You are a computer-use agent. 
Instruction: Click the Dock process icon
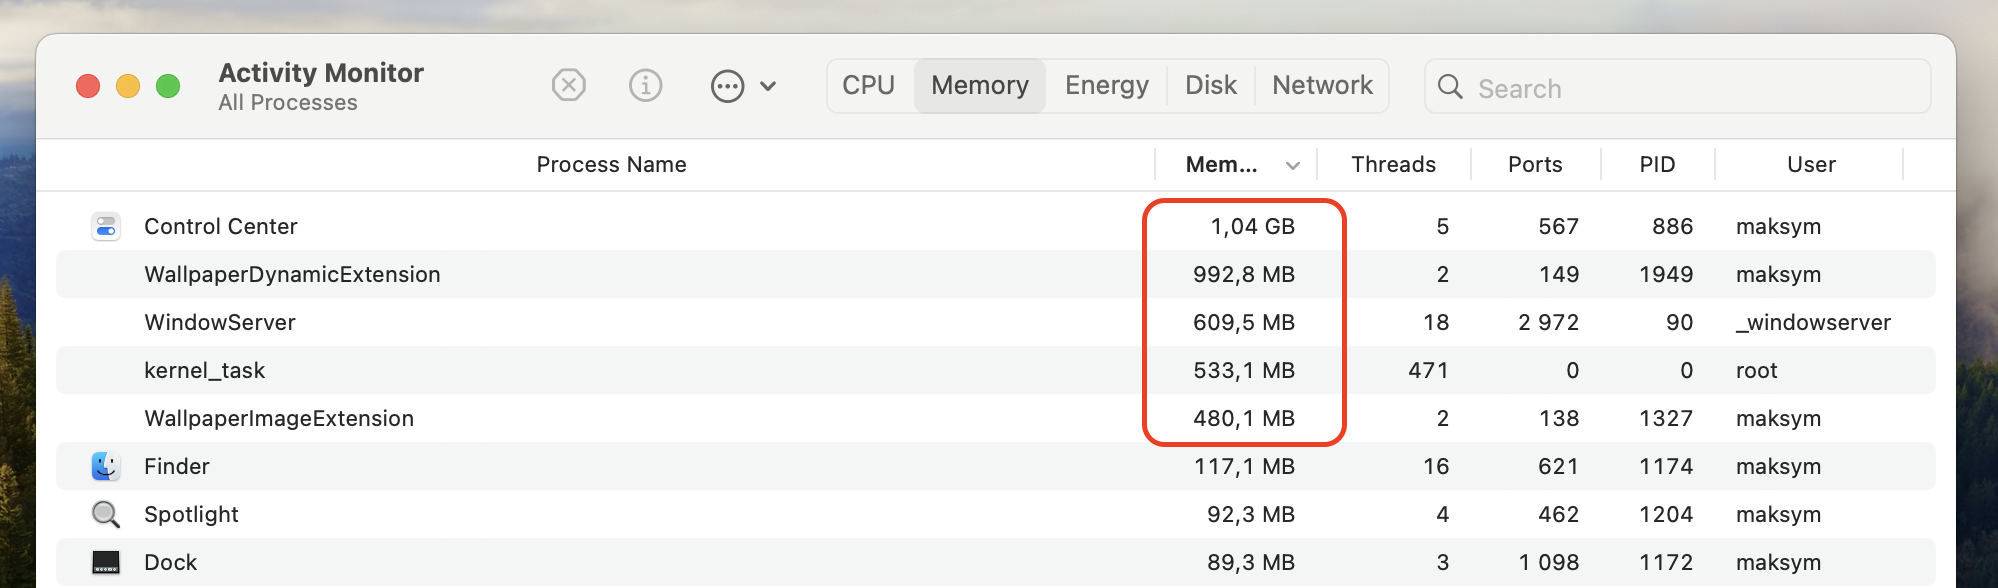pyautogui.click(x=106, y=562)
